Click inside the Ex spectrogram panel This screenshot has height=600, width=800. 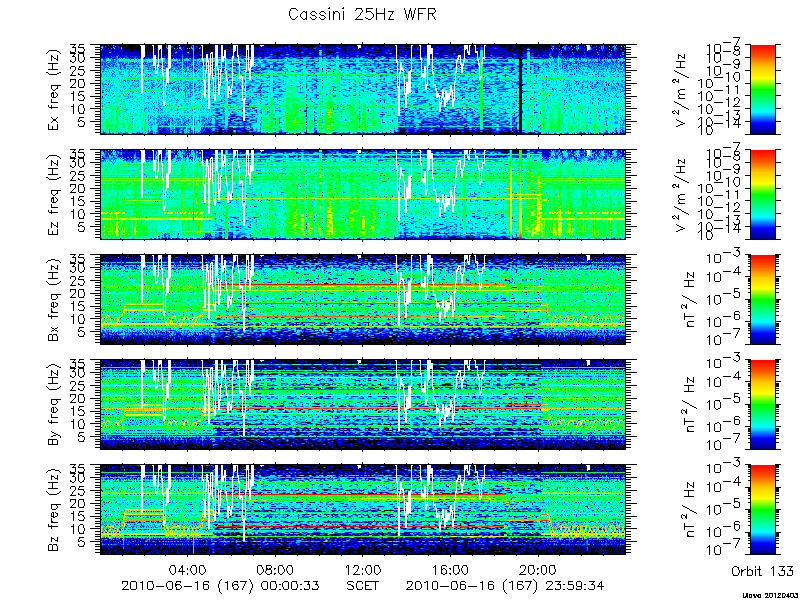coord(362,89)
